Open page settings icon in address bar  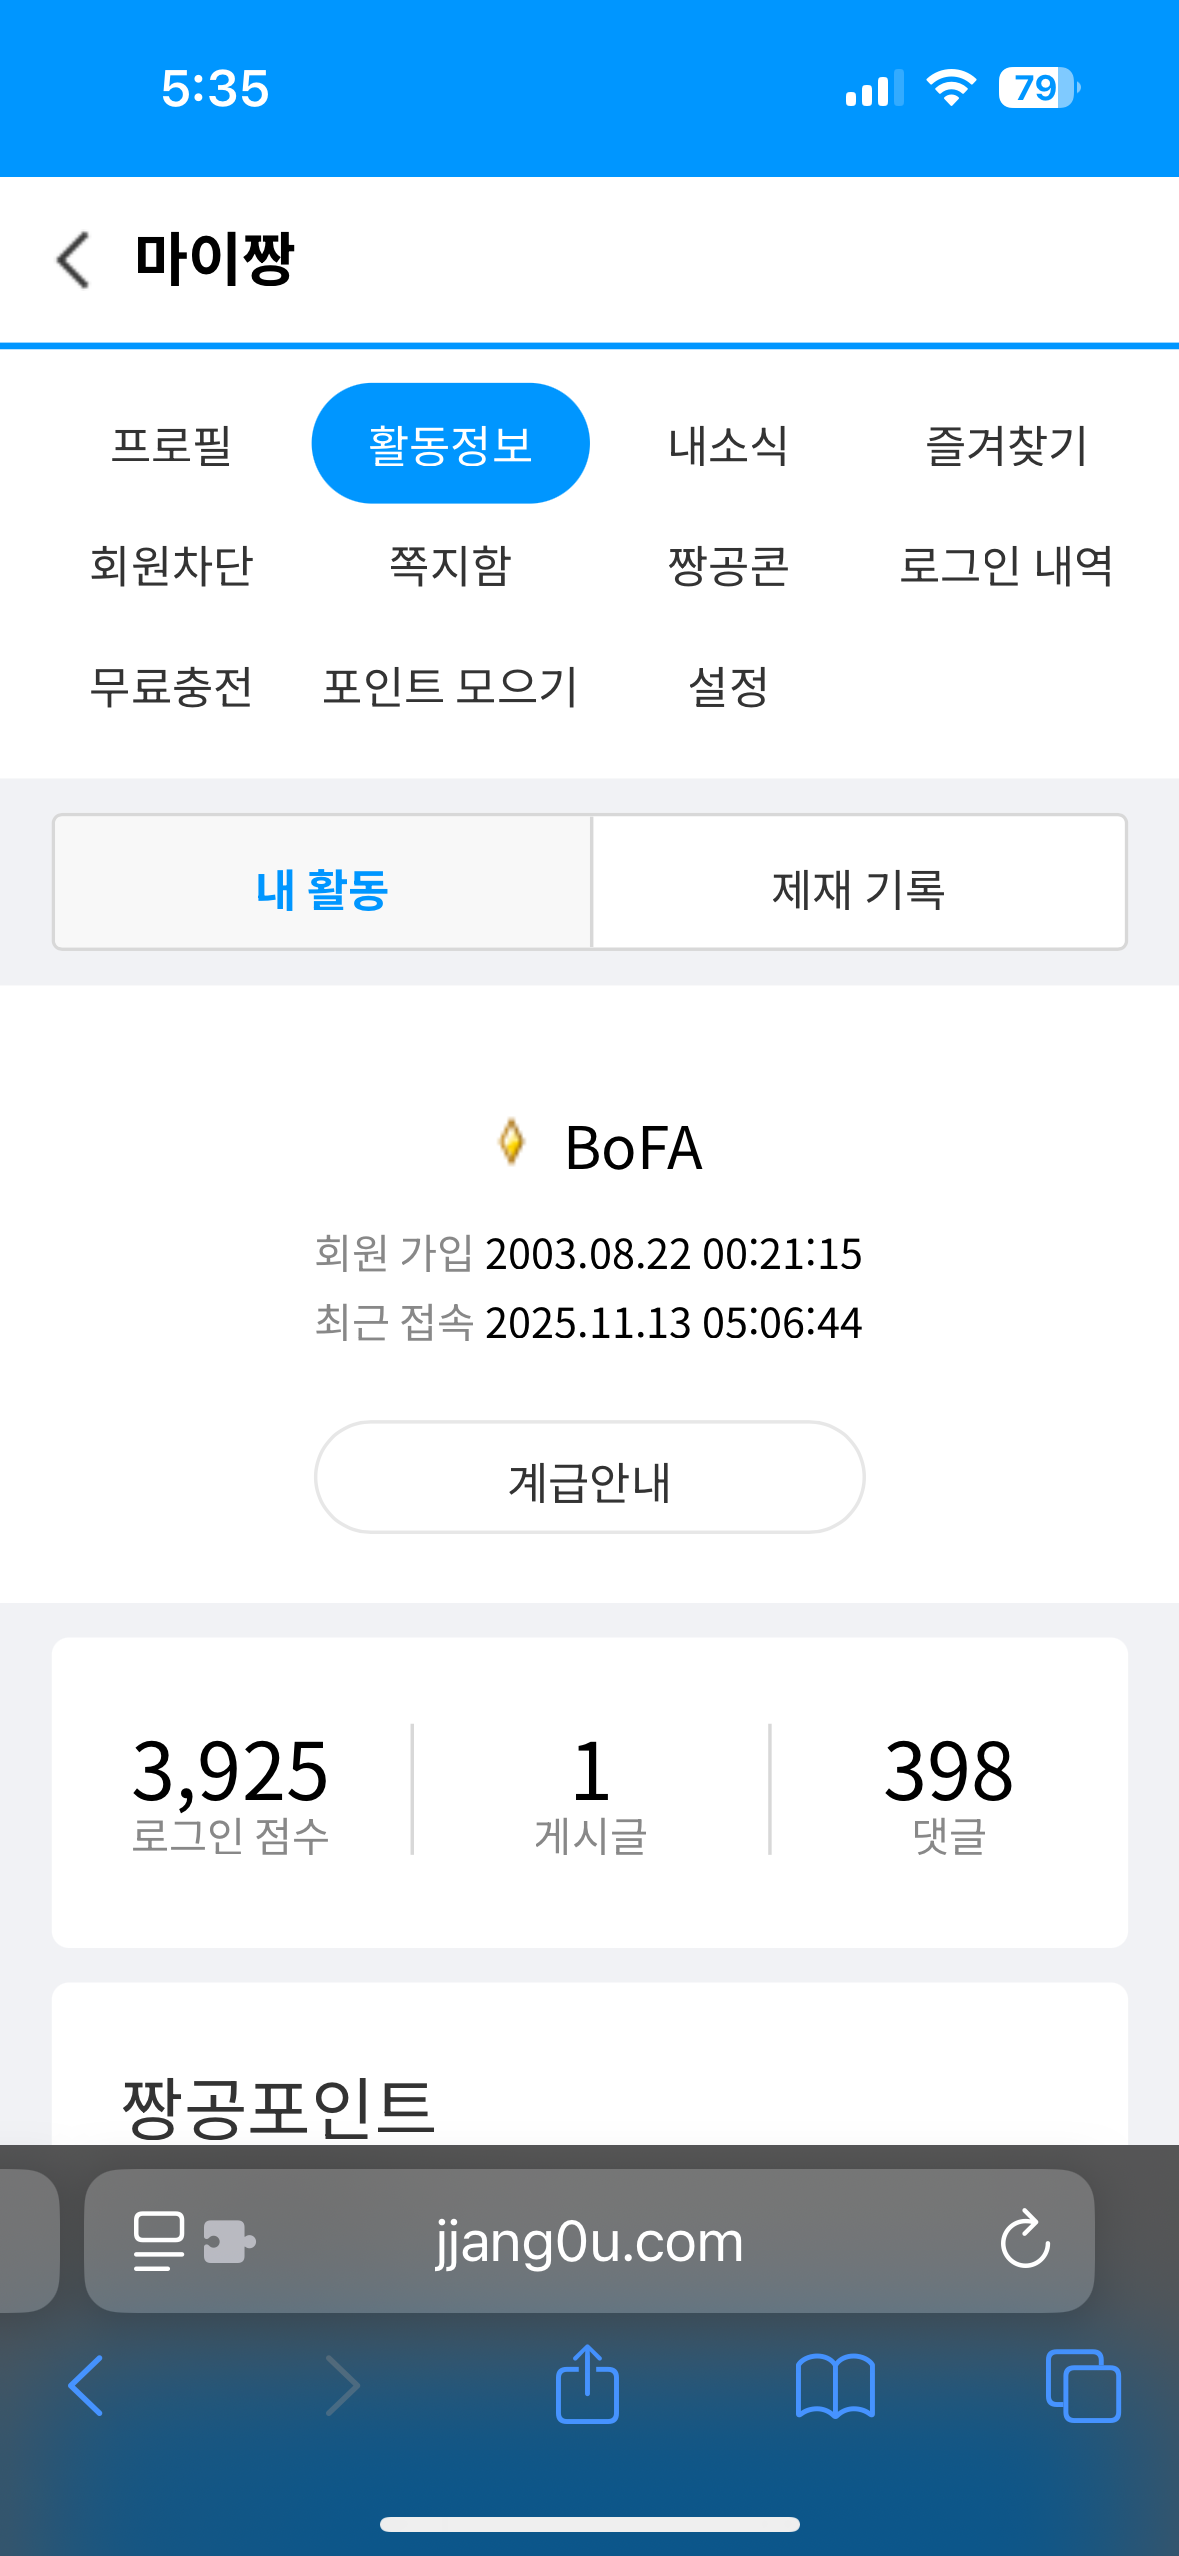click(x=158, y=2241)
